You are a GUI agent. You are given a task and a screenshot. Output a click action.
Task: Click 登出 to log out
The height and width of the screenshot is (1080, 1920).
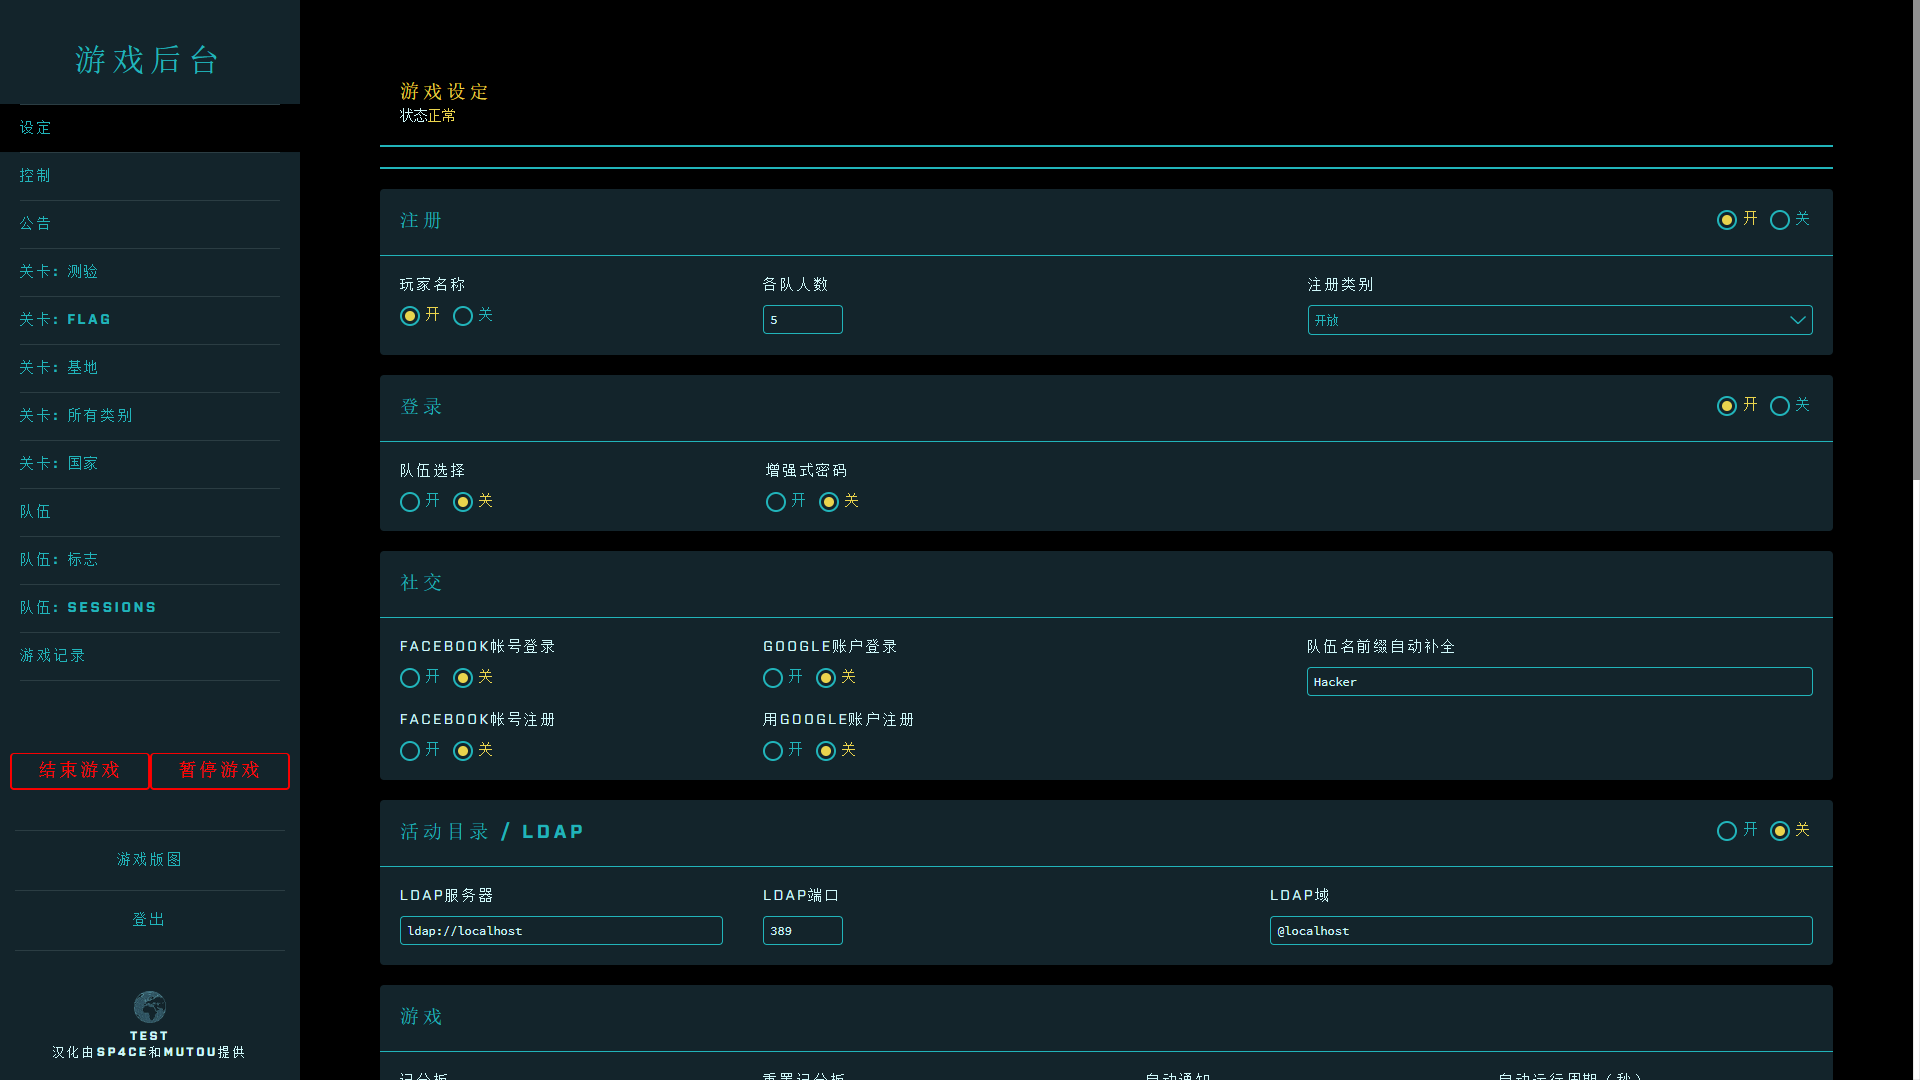[x=148, y=919]
